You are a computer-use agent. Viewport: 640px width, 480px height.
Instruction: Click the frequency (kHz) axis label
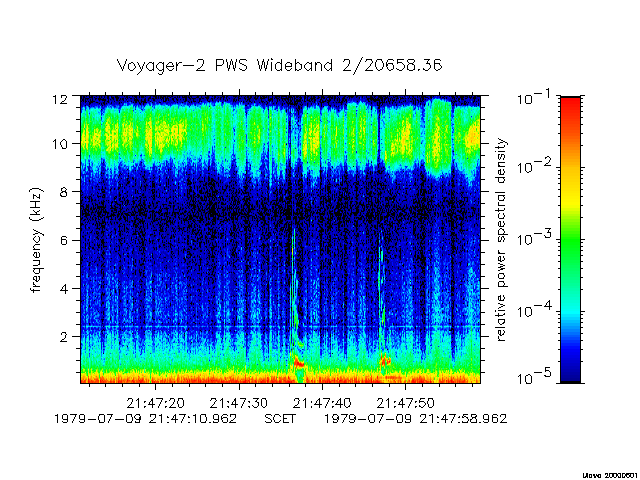pos(36,240)
